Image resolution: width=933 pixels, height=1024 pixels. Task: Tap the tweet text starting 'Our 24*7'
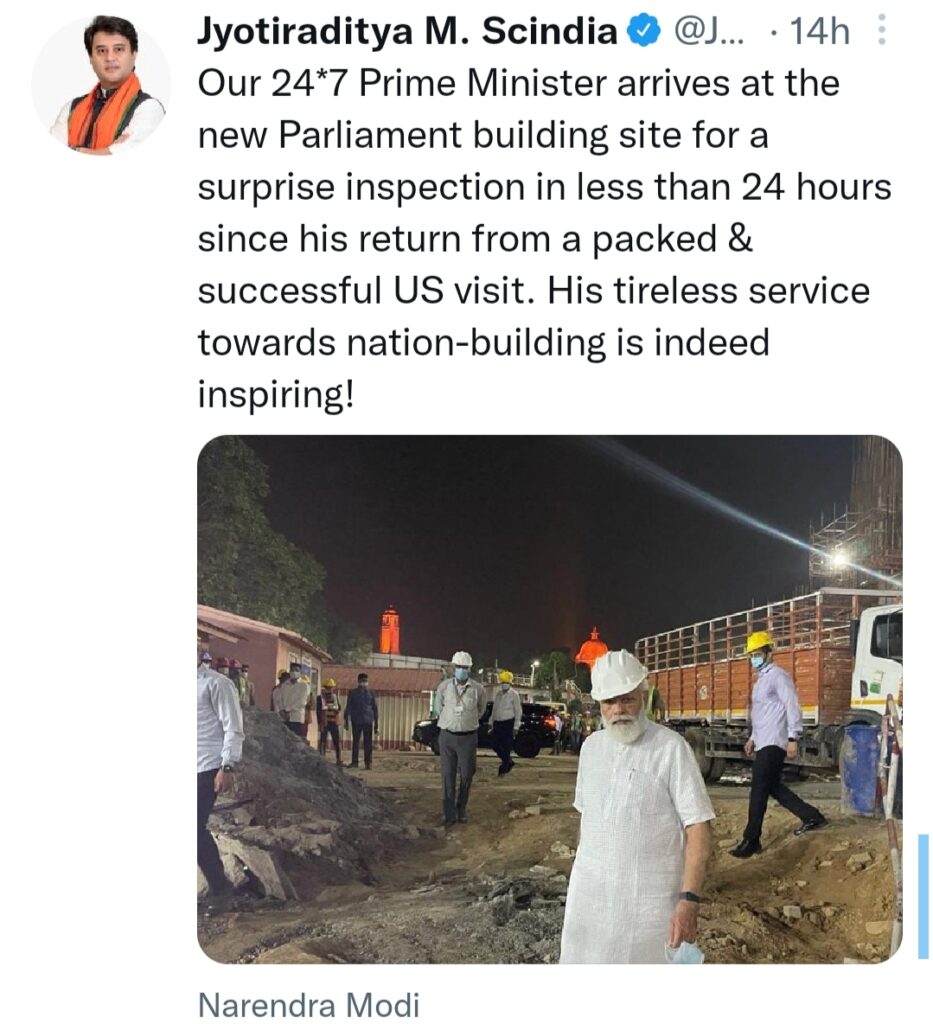pyautogui.click(x=545, y=239)
